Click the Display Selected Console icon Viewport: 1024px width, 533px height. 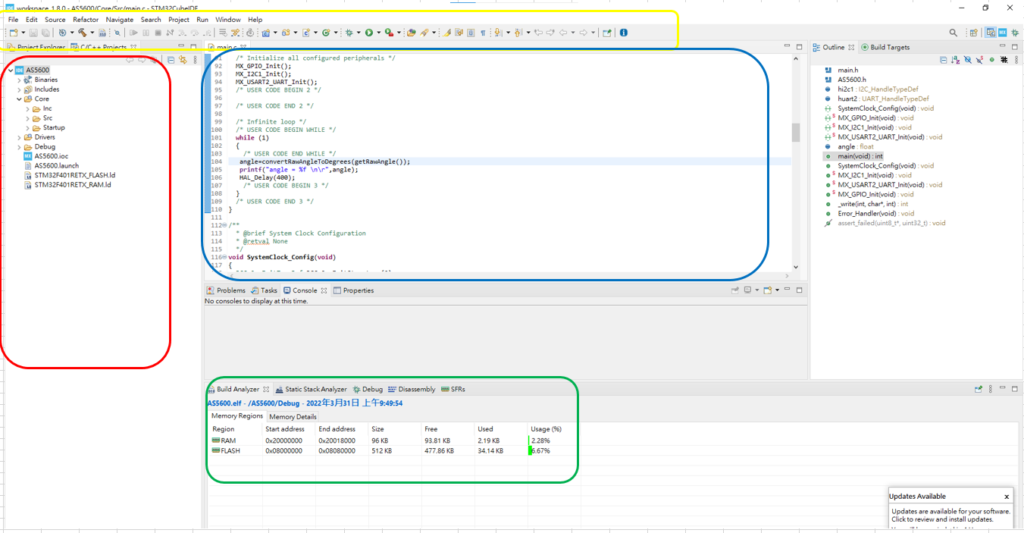[747, 290]
